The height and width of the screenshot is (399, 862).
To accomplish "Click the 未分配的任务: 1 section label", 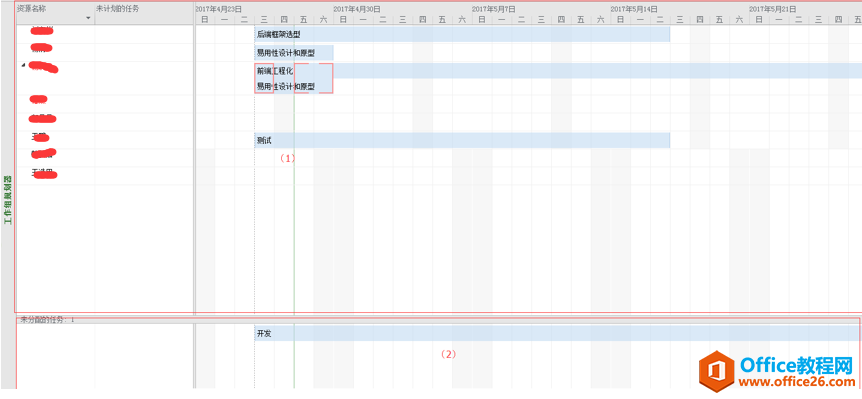I will [x=47, y=319].
